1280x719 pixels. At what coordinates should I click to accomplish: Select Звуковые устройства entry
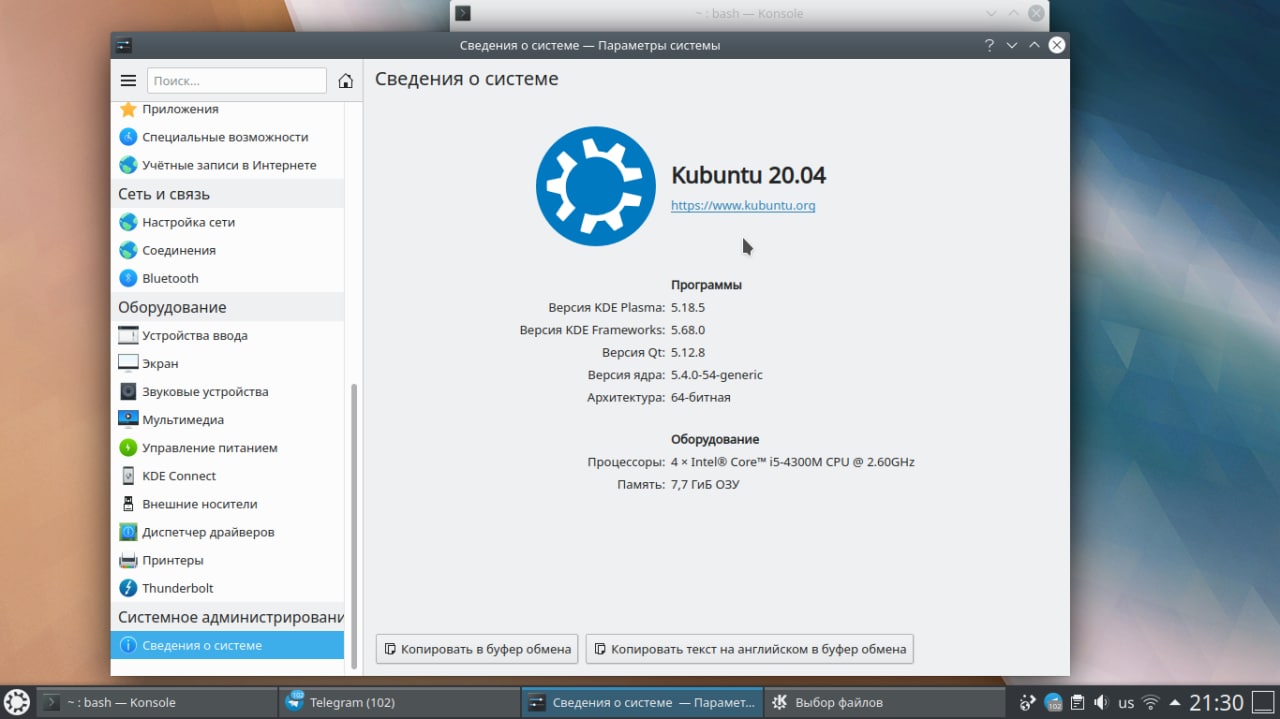[x=227, y=391]
